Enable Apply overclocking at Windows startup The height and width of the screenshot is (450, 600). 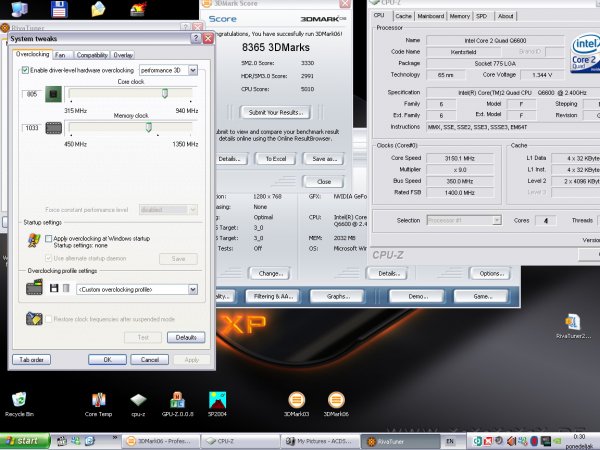click(x=48, y=239)
